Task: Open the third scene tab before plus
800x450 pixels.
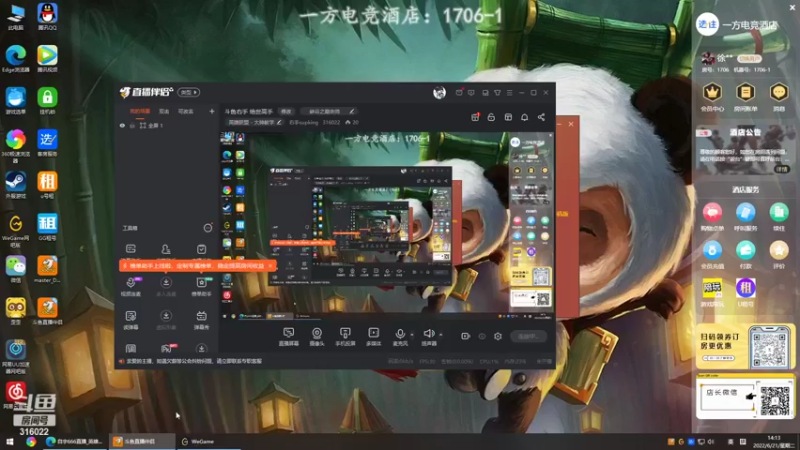Action: [185, 111]
